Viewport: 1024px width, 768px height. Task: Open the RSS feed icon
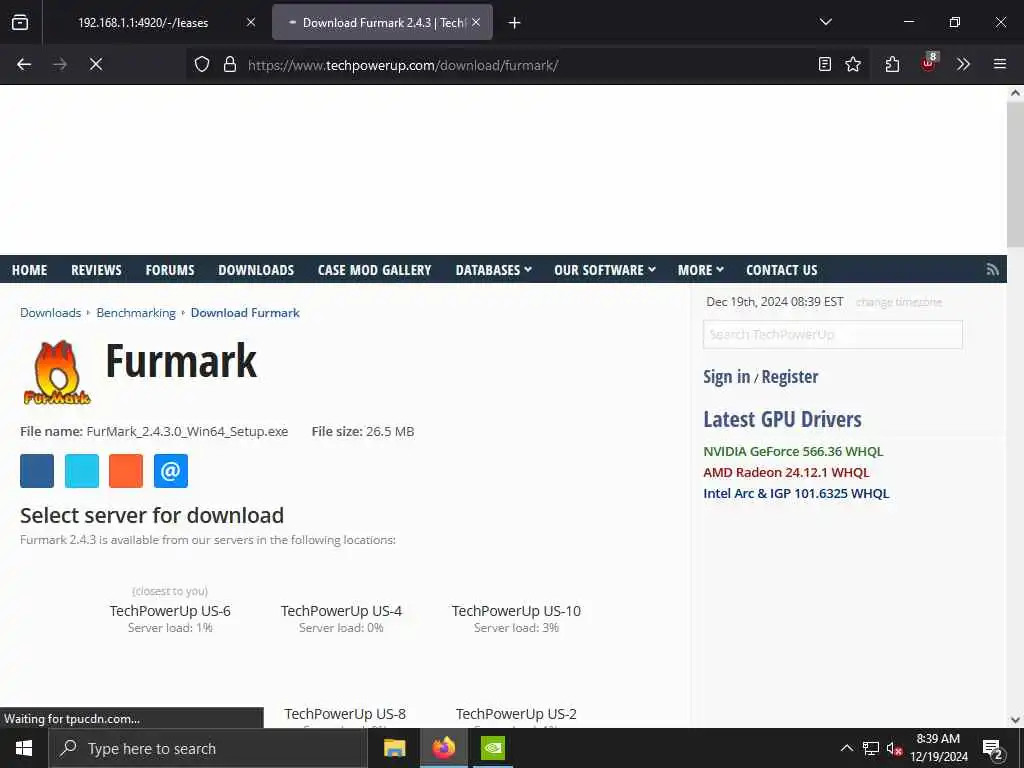pyautogui.click(x=993, y=269)
